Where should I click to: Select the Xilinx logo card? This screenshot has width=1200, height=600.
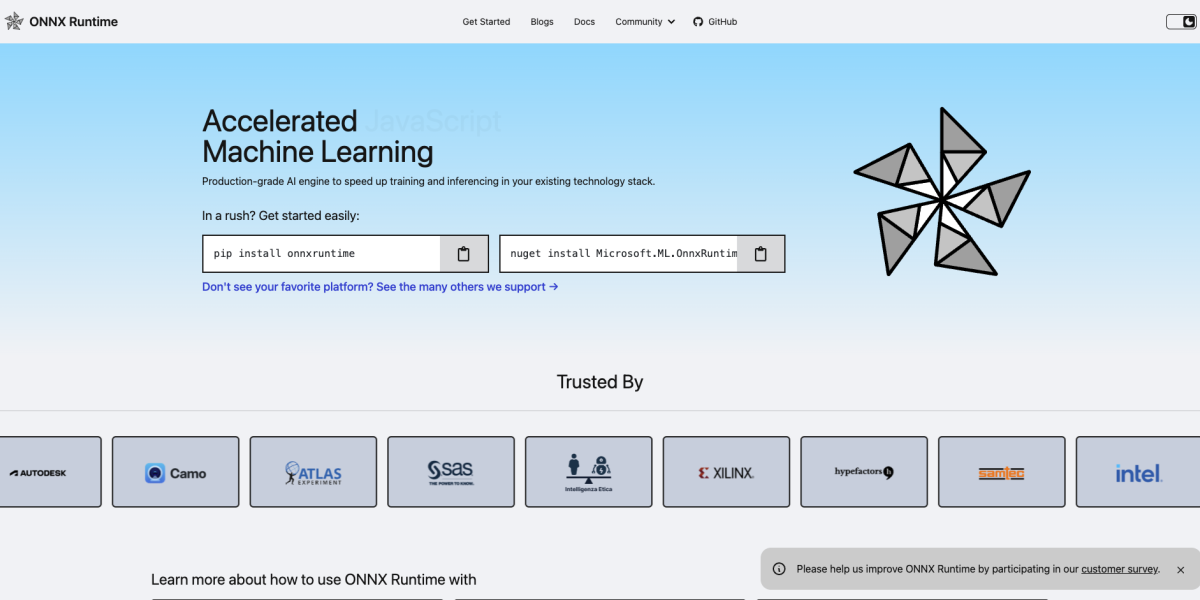[x=726, y=472]
